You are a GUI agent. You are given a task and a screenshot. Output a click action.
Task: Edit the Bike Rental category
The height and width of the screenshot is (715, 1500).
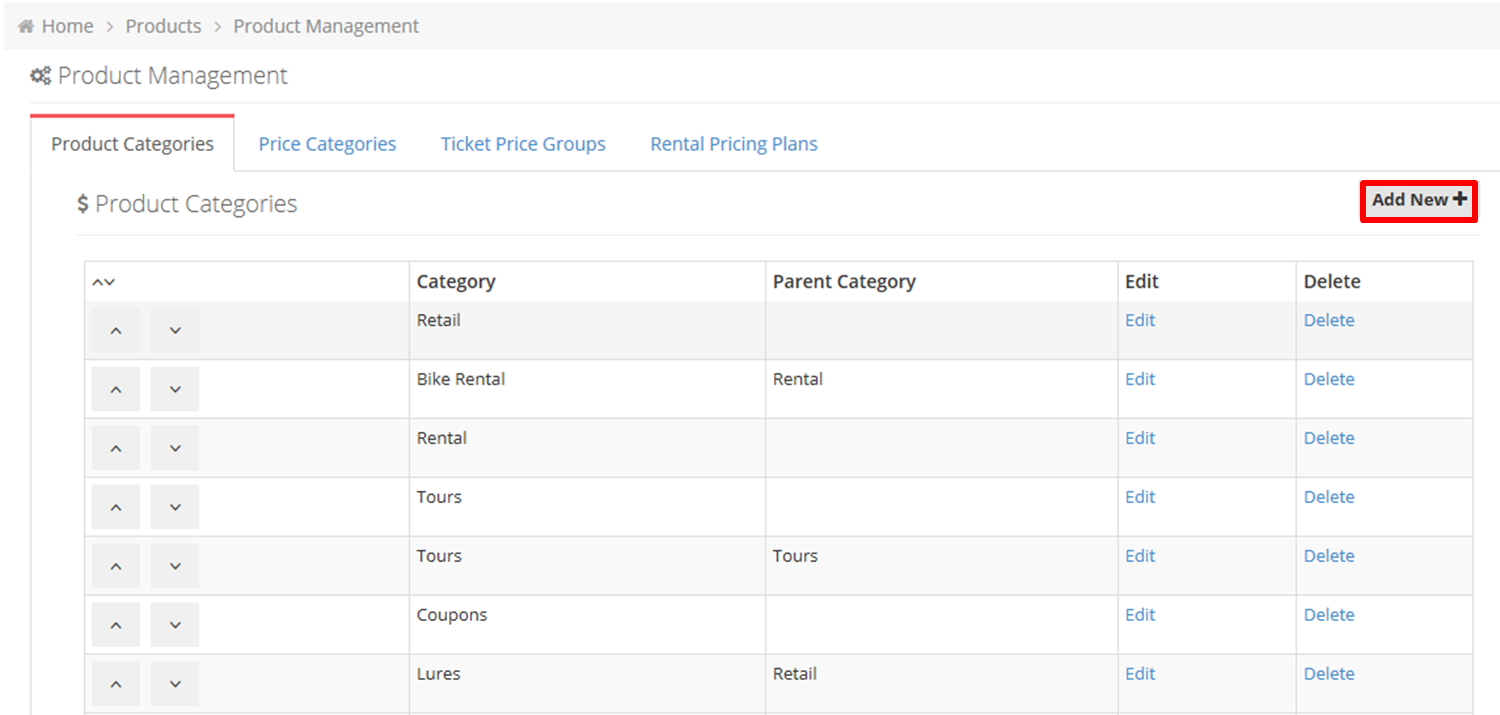[1140, 379]
